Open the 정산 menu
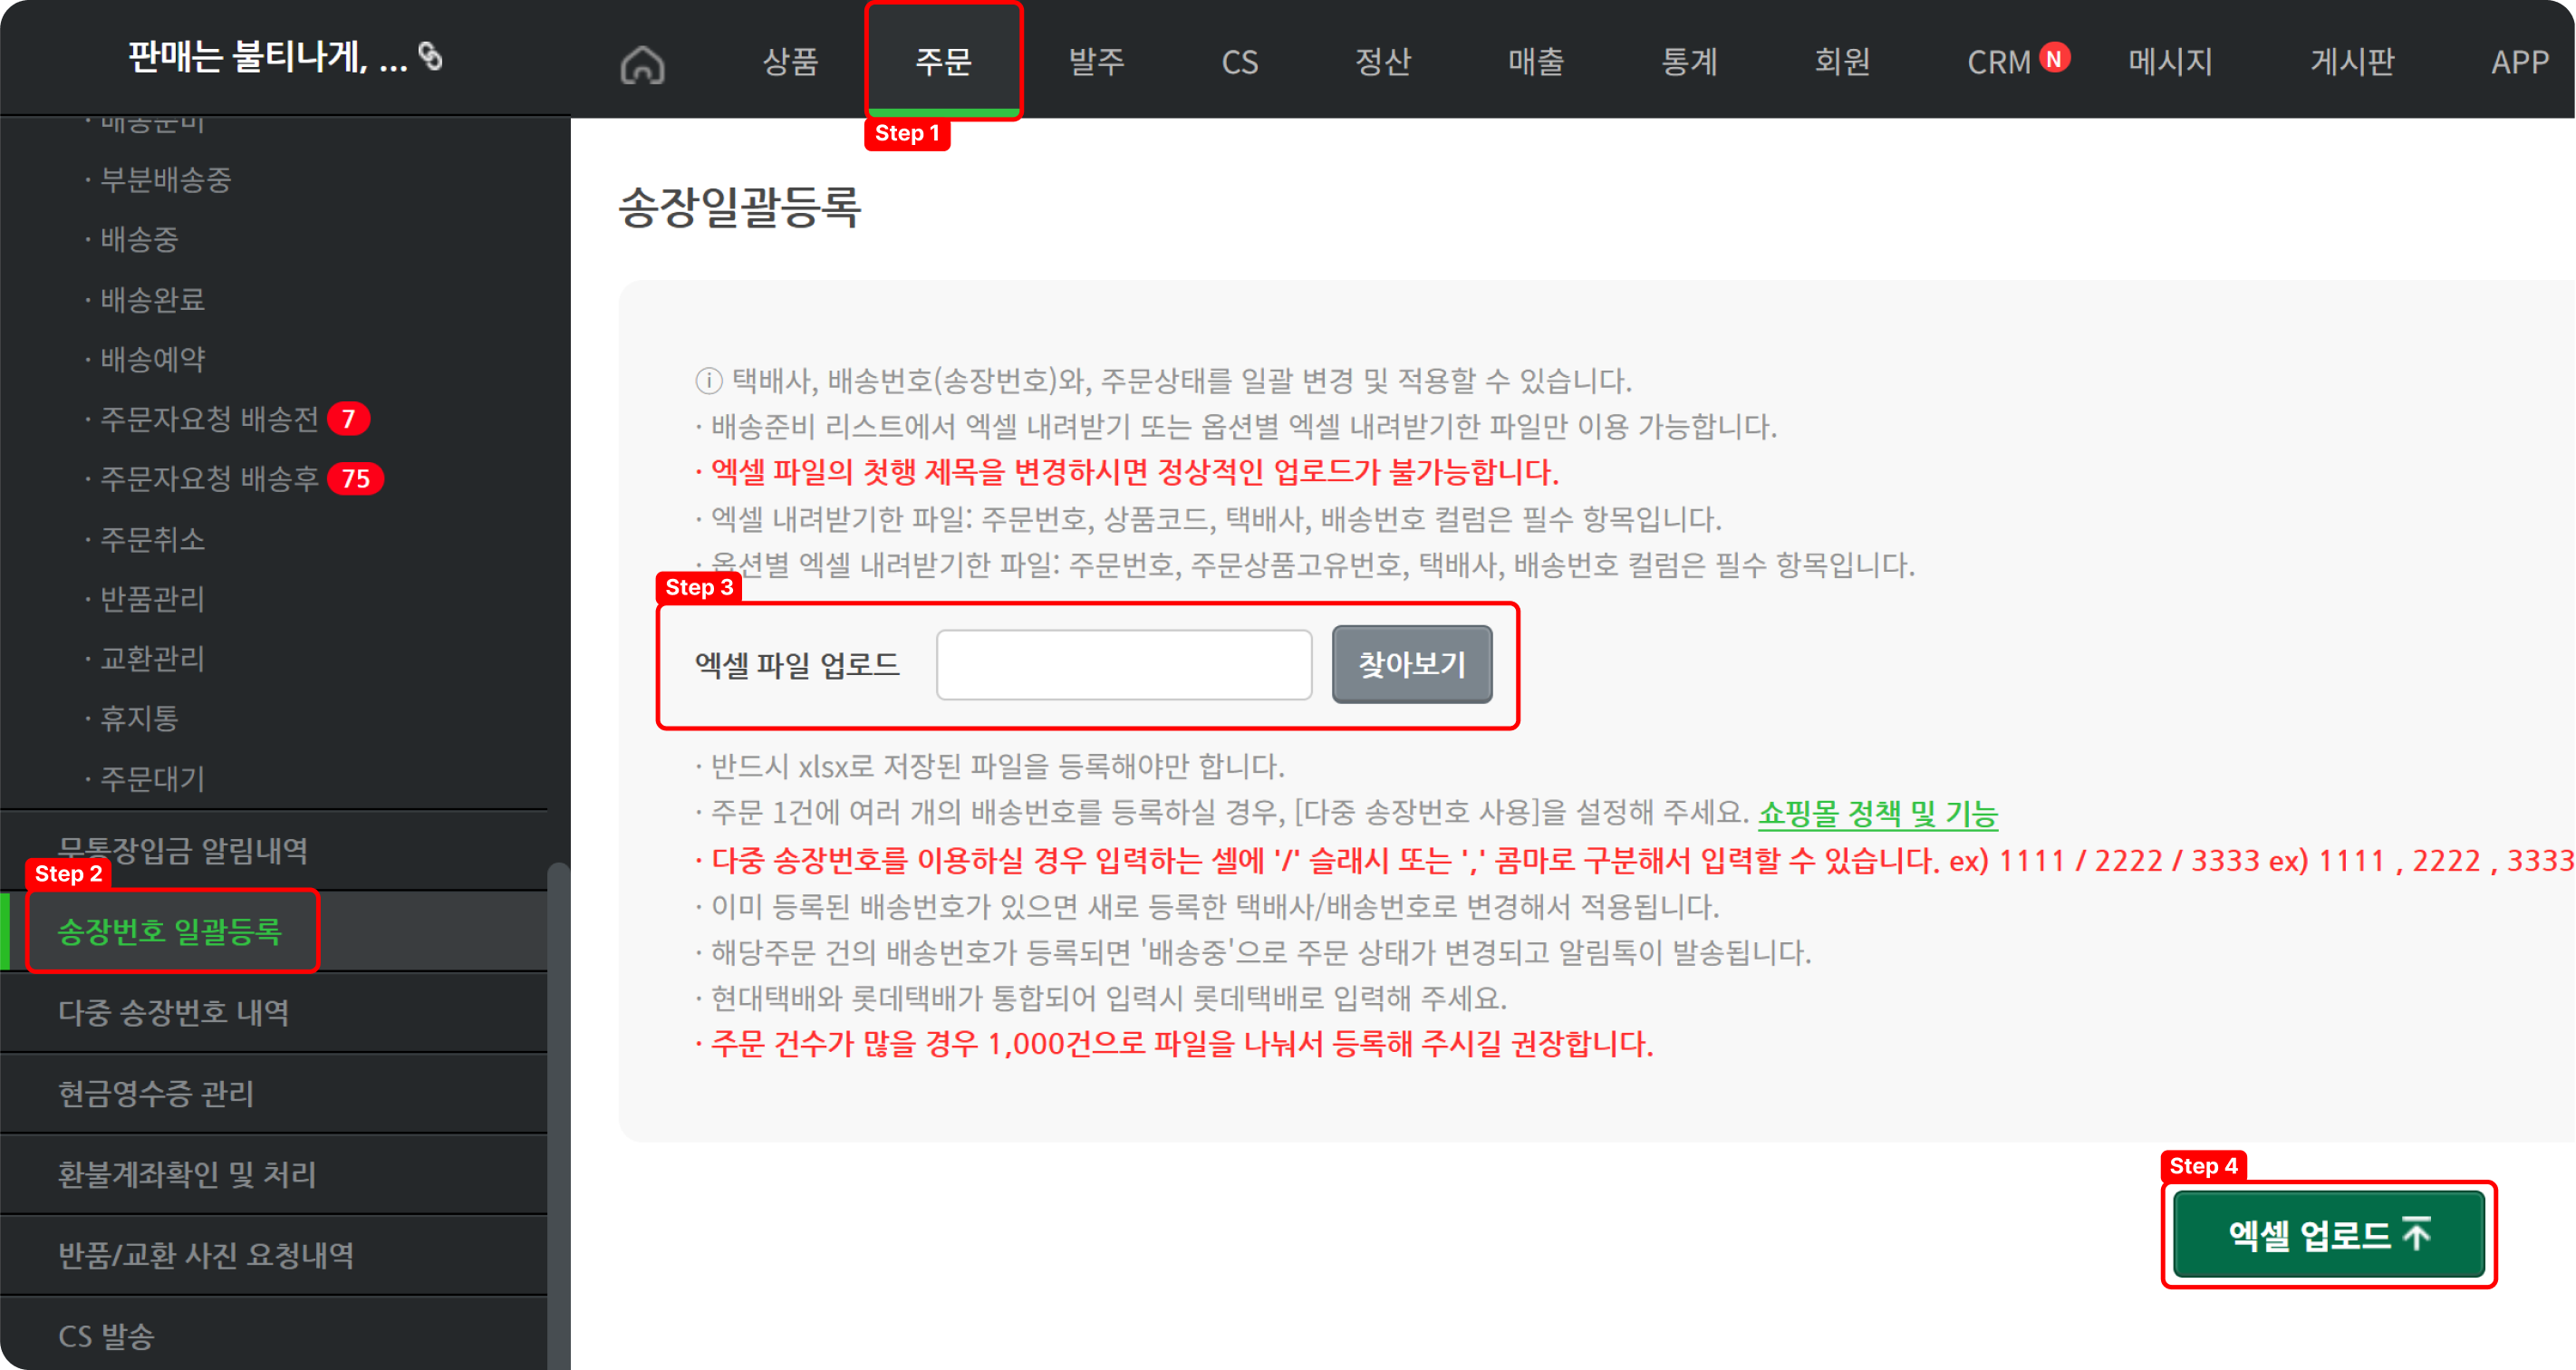This screenshot has height=1370, width=2576. pyautogui.click(x=1382, y=61)
